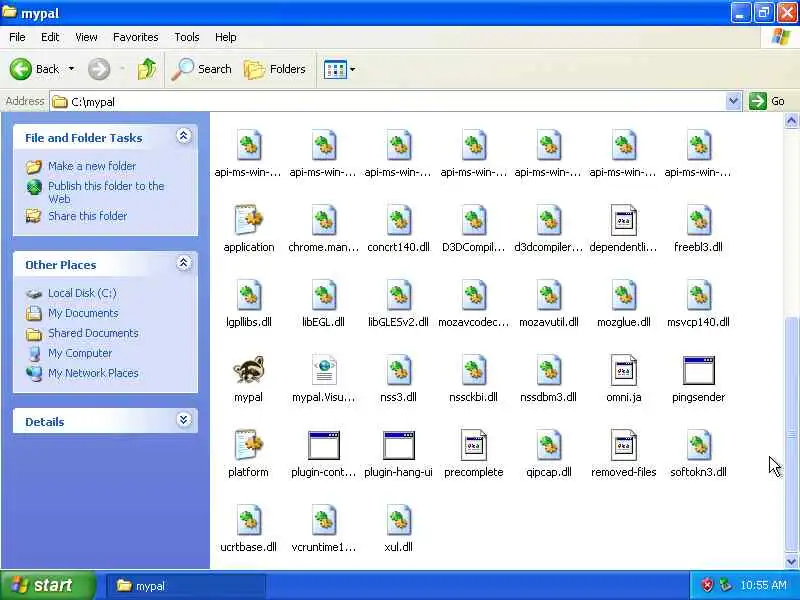
Task: Select the mozavutil.dll file icon
Action: pos(548,295)
